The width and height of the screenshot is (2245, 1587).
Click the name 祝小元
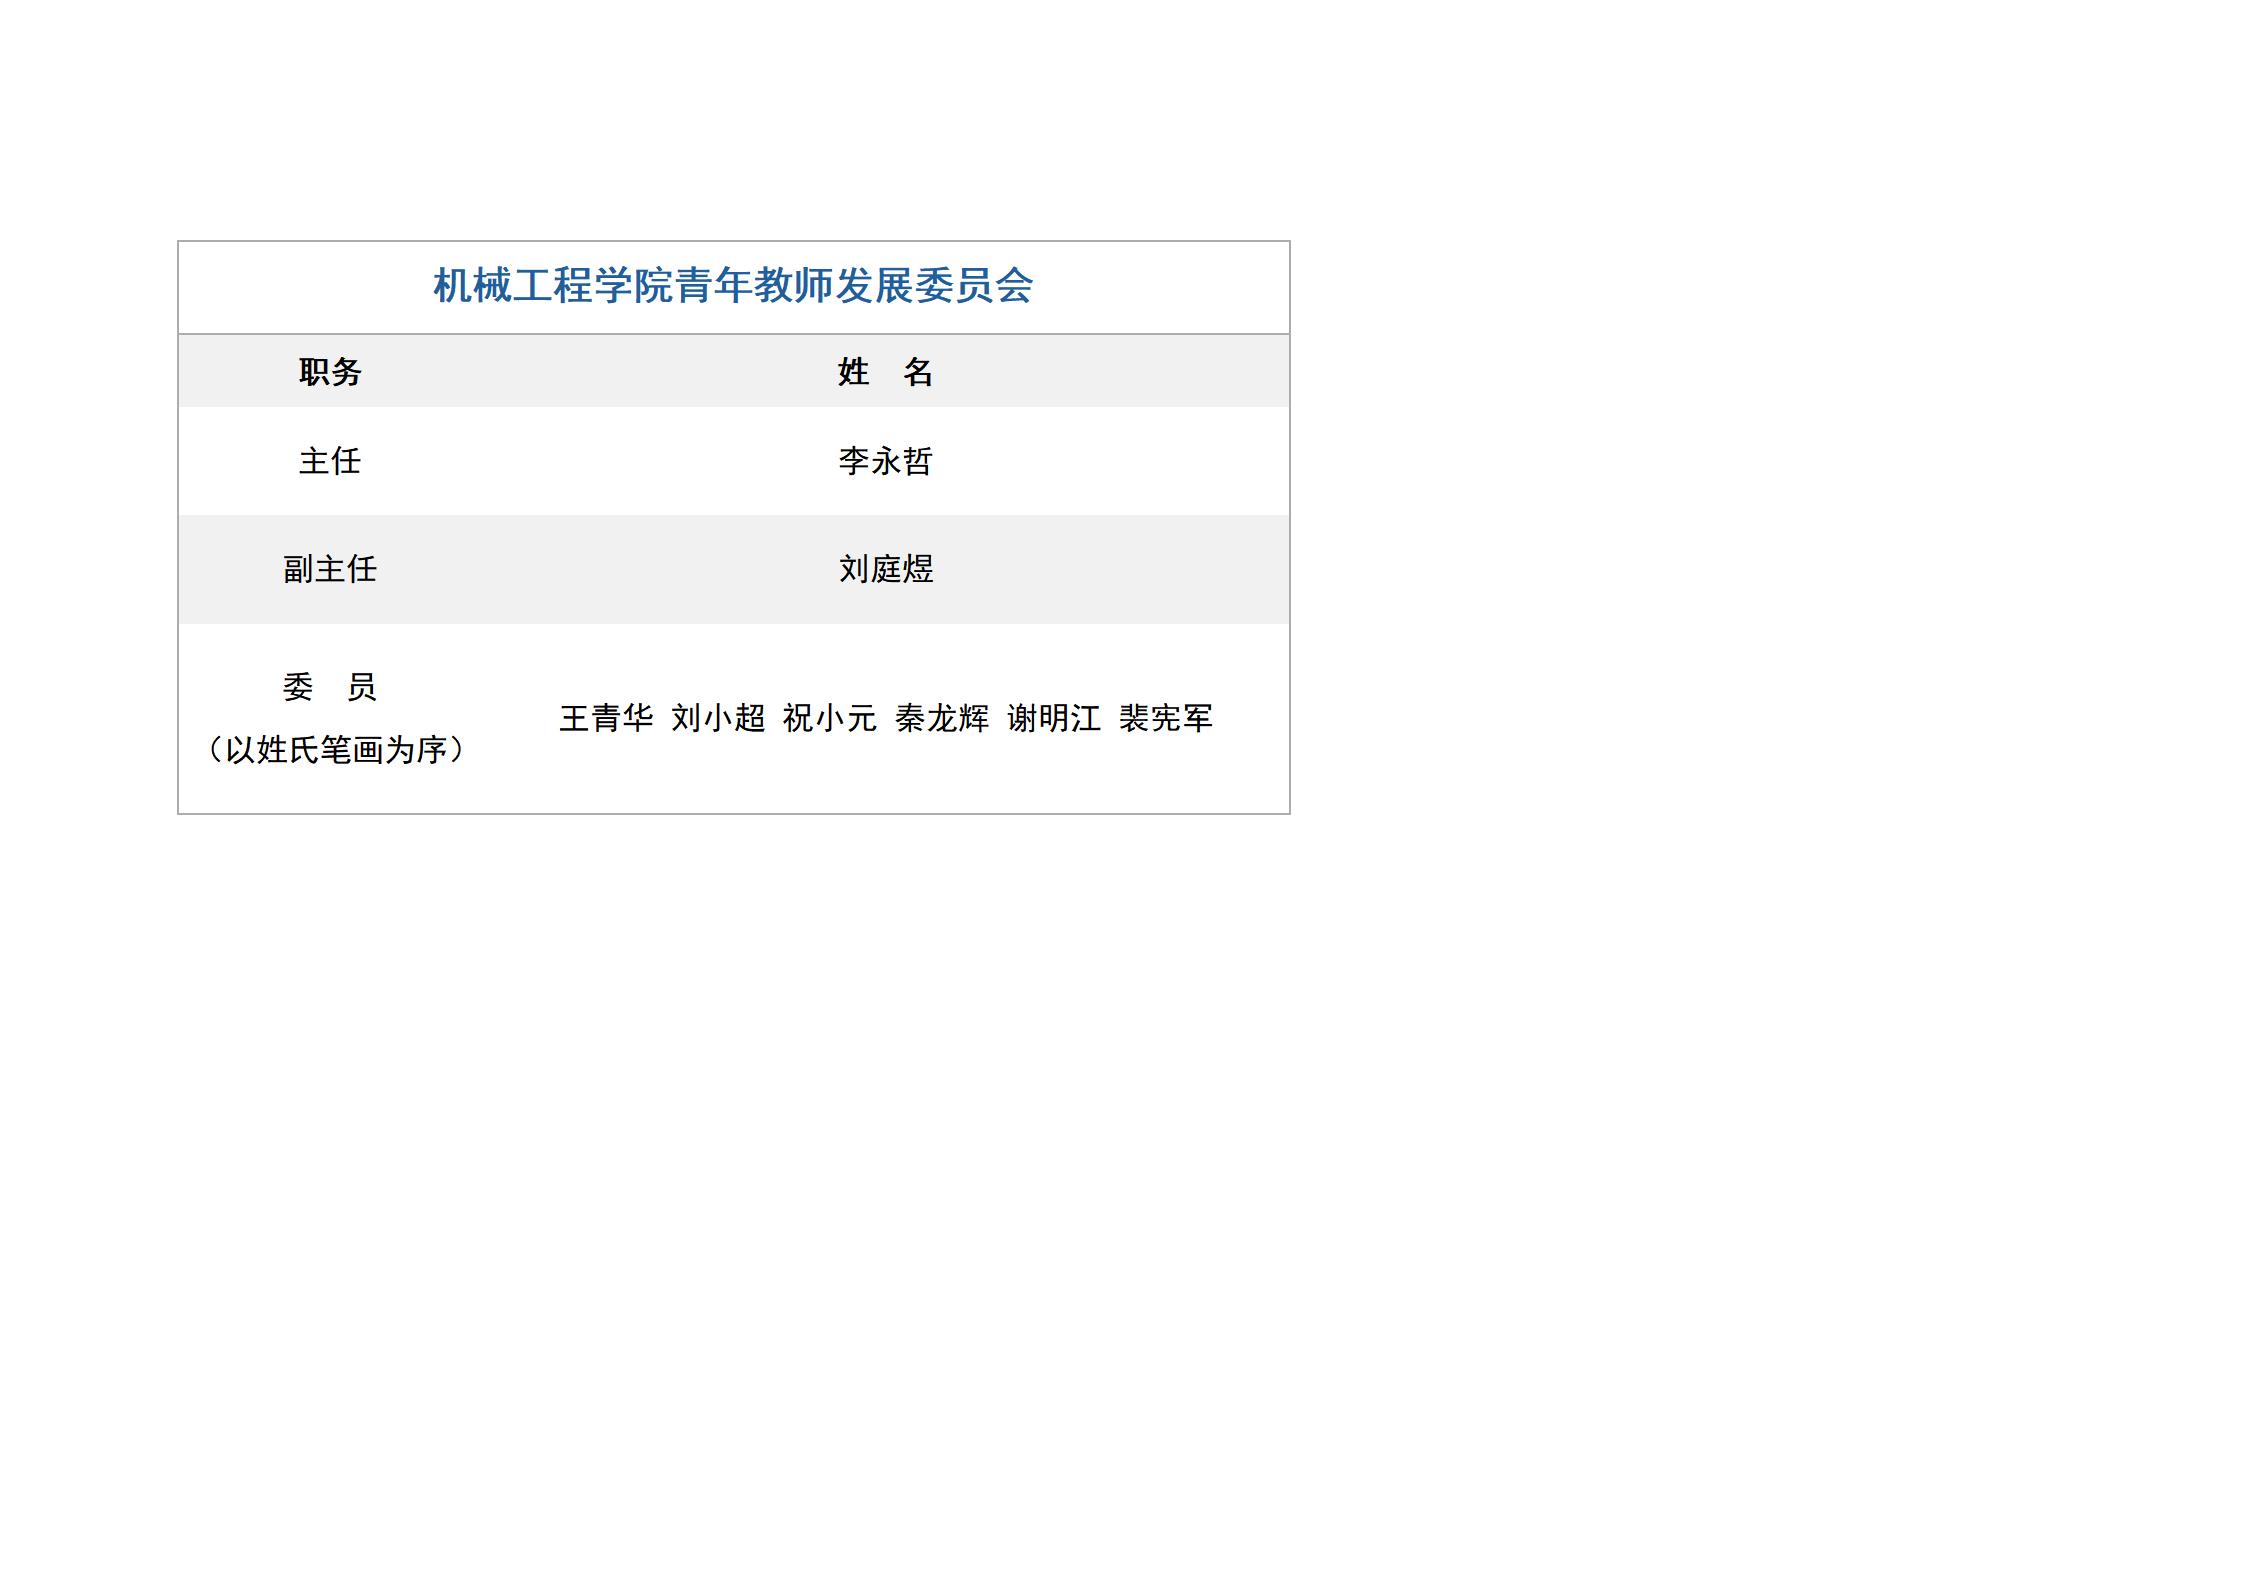(x=830, y=718)
